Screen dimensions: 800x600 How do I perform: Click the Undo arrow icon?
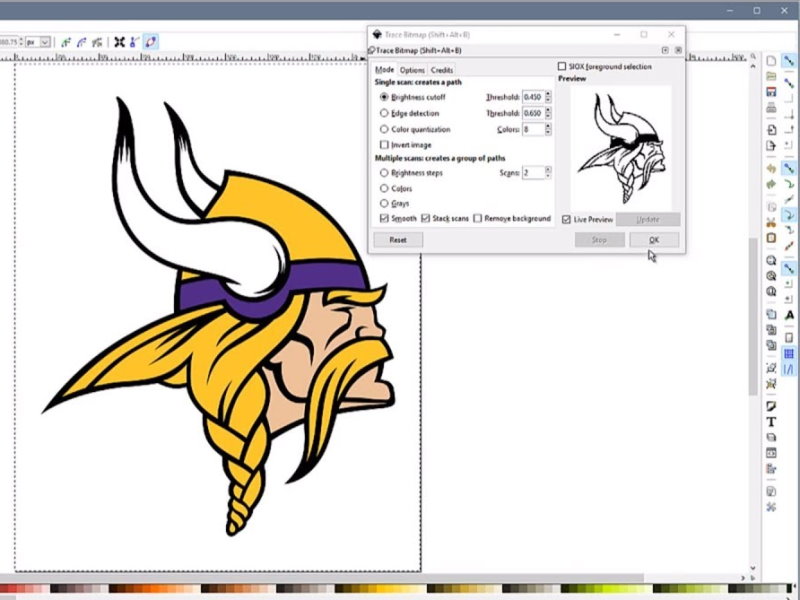pyautogui.click(x=771, y=168)
